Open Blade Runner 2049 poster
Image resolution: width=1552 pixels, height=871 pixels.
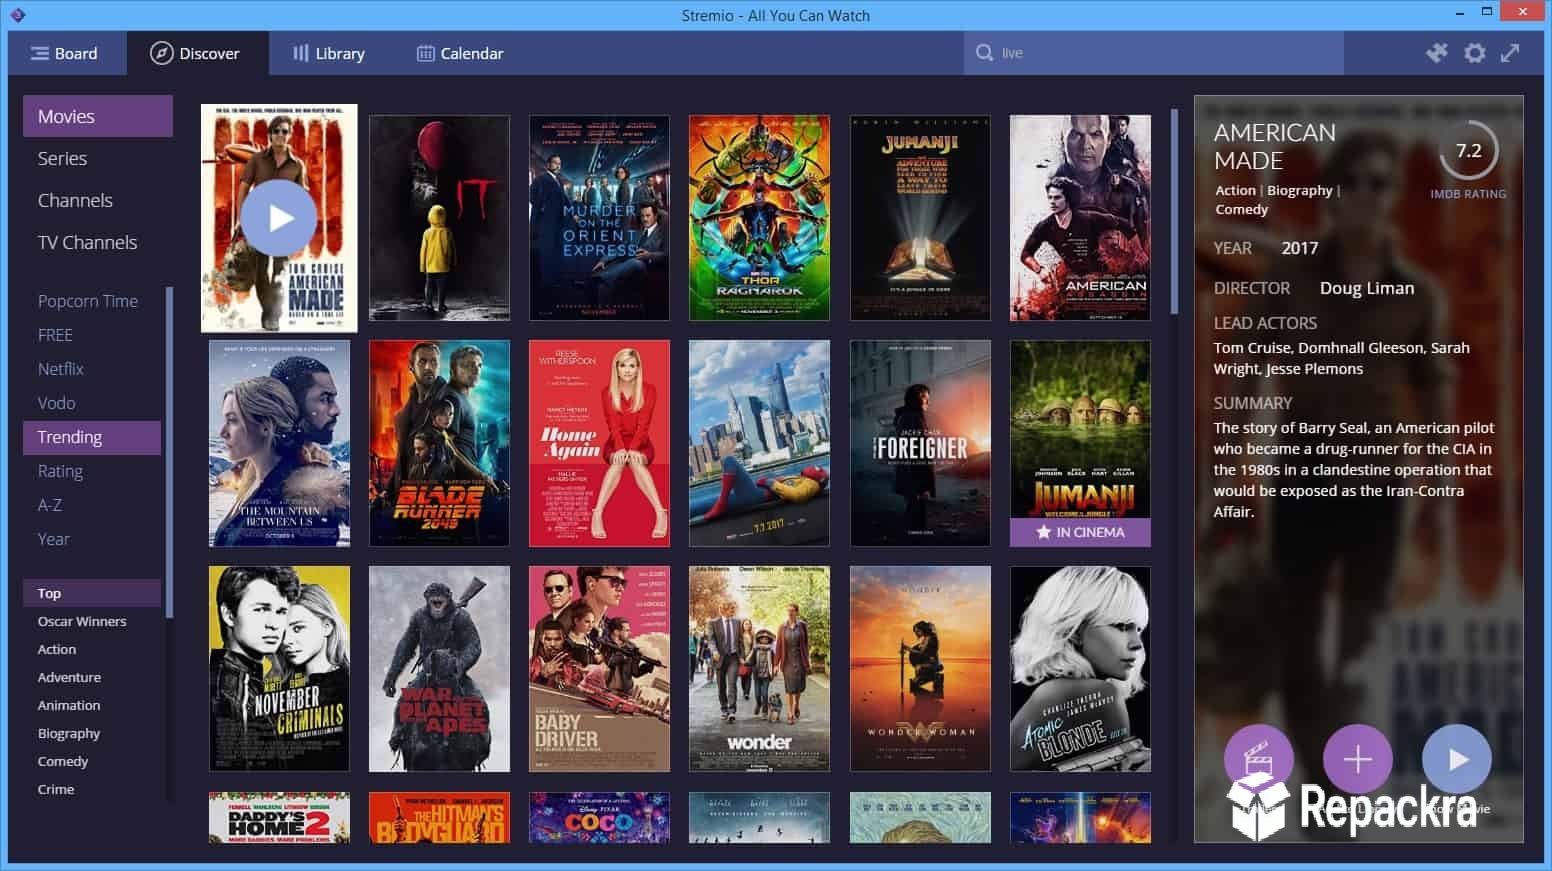click(x=439, y=444)
